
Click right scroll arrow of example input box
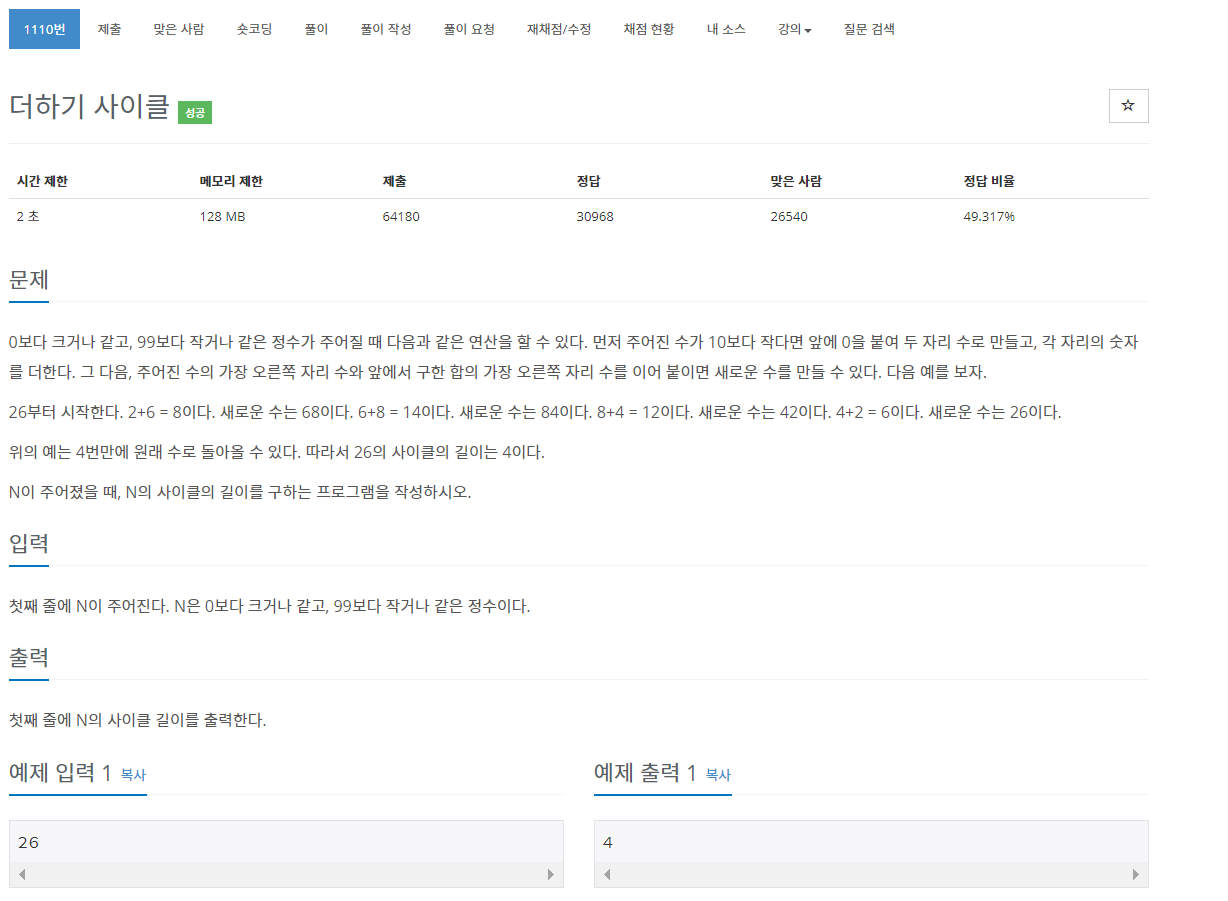pyautogui.click(x=550, y=874)
